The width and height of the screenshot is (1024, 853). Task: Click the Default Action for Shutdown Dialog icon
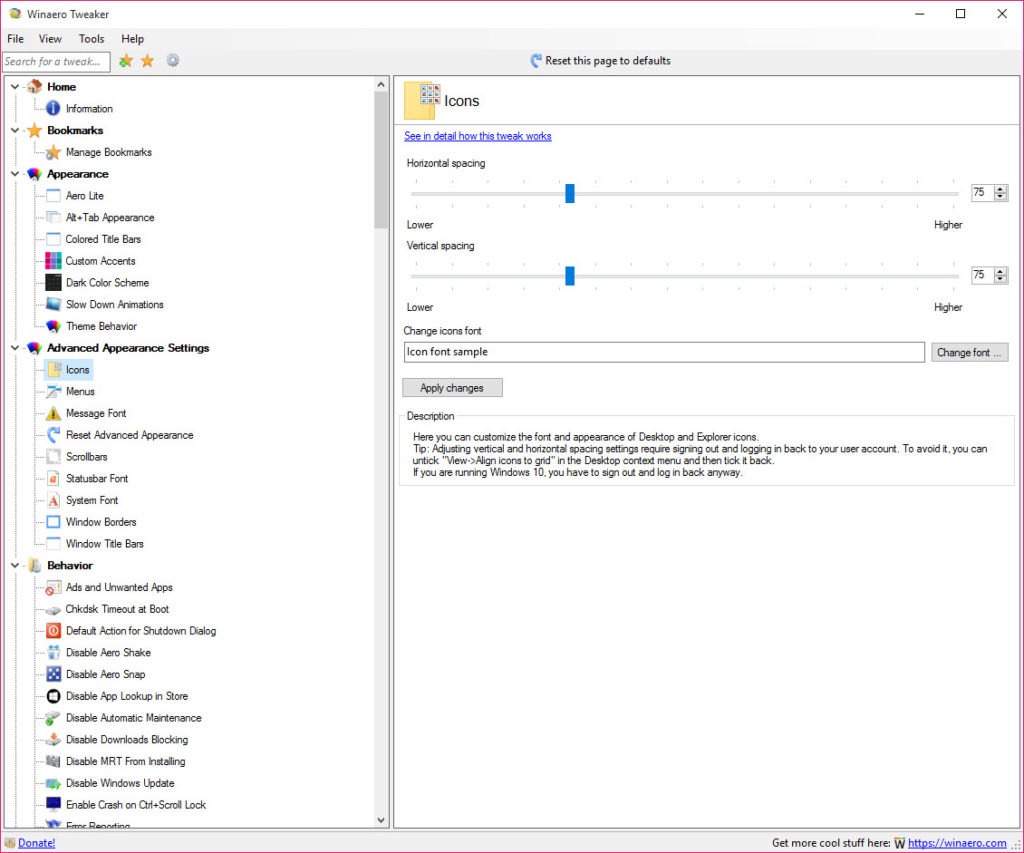click(53, 631)
